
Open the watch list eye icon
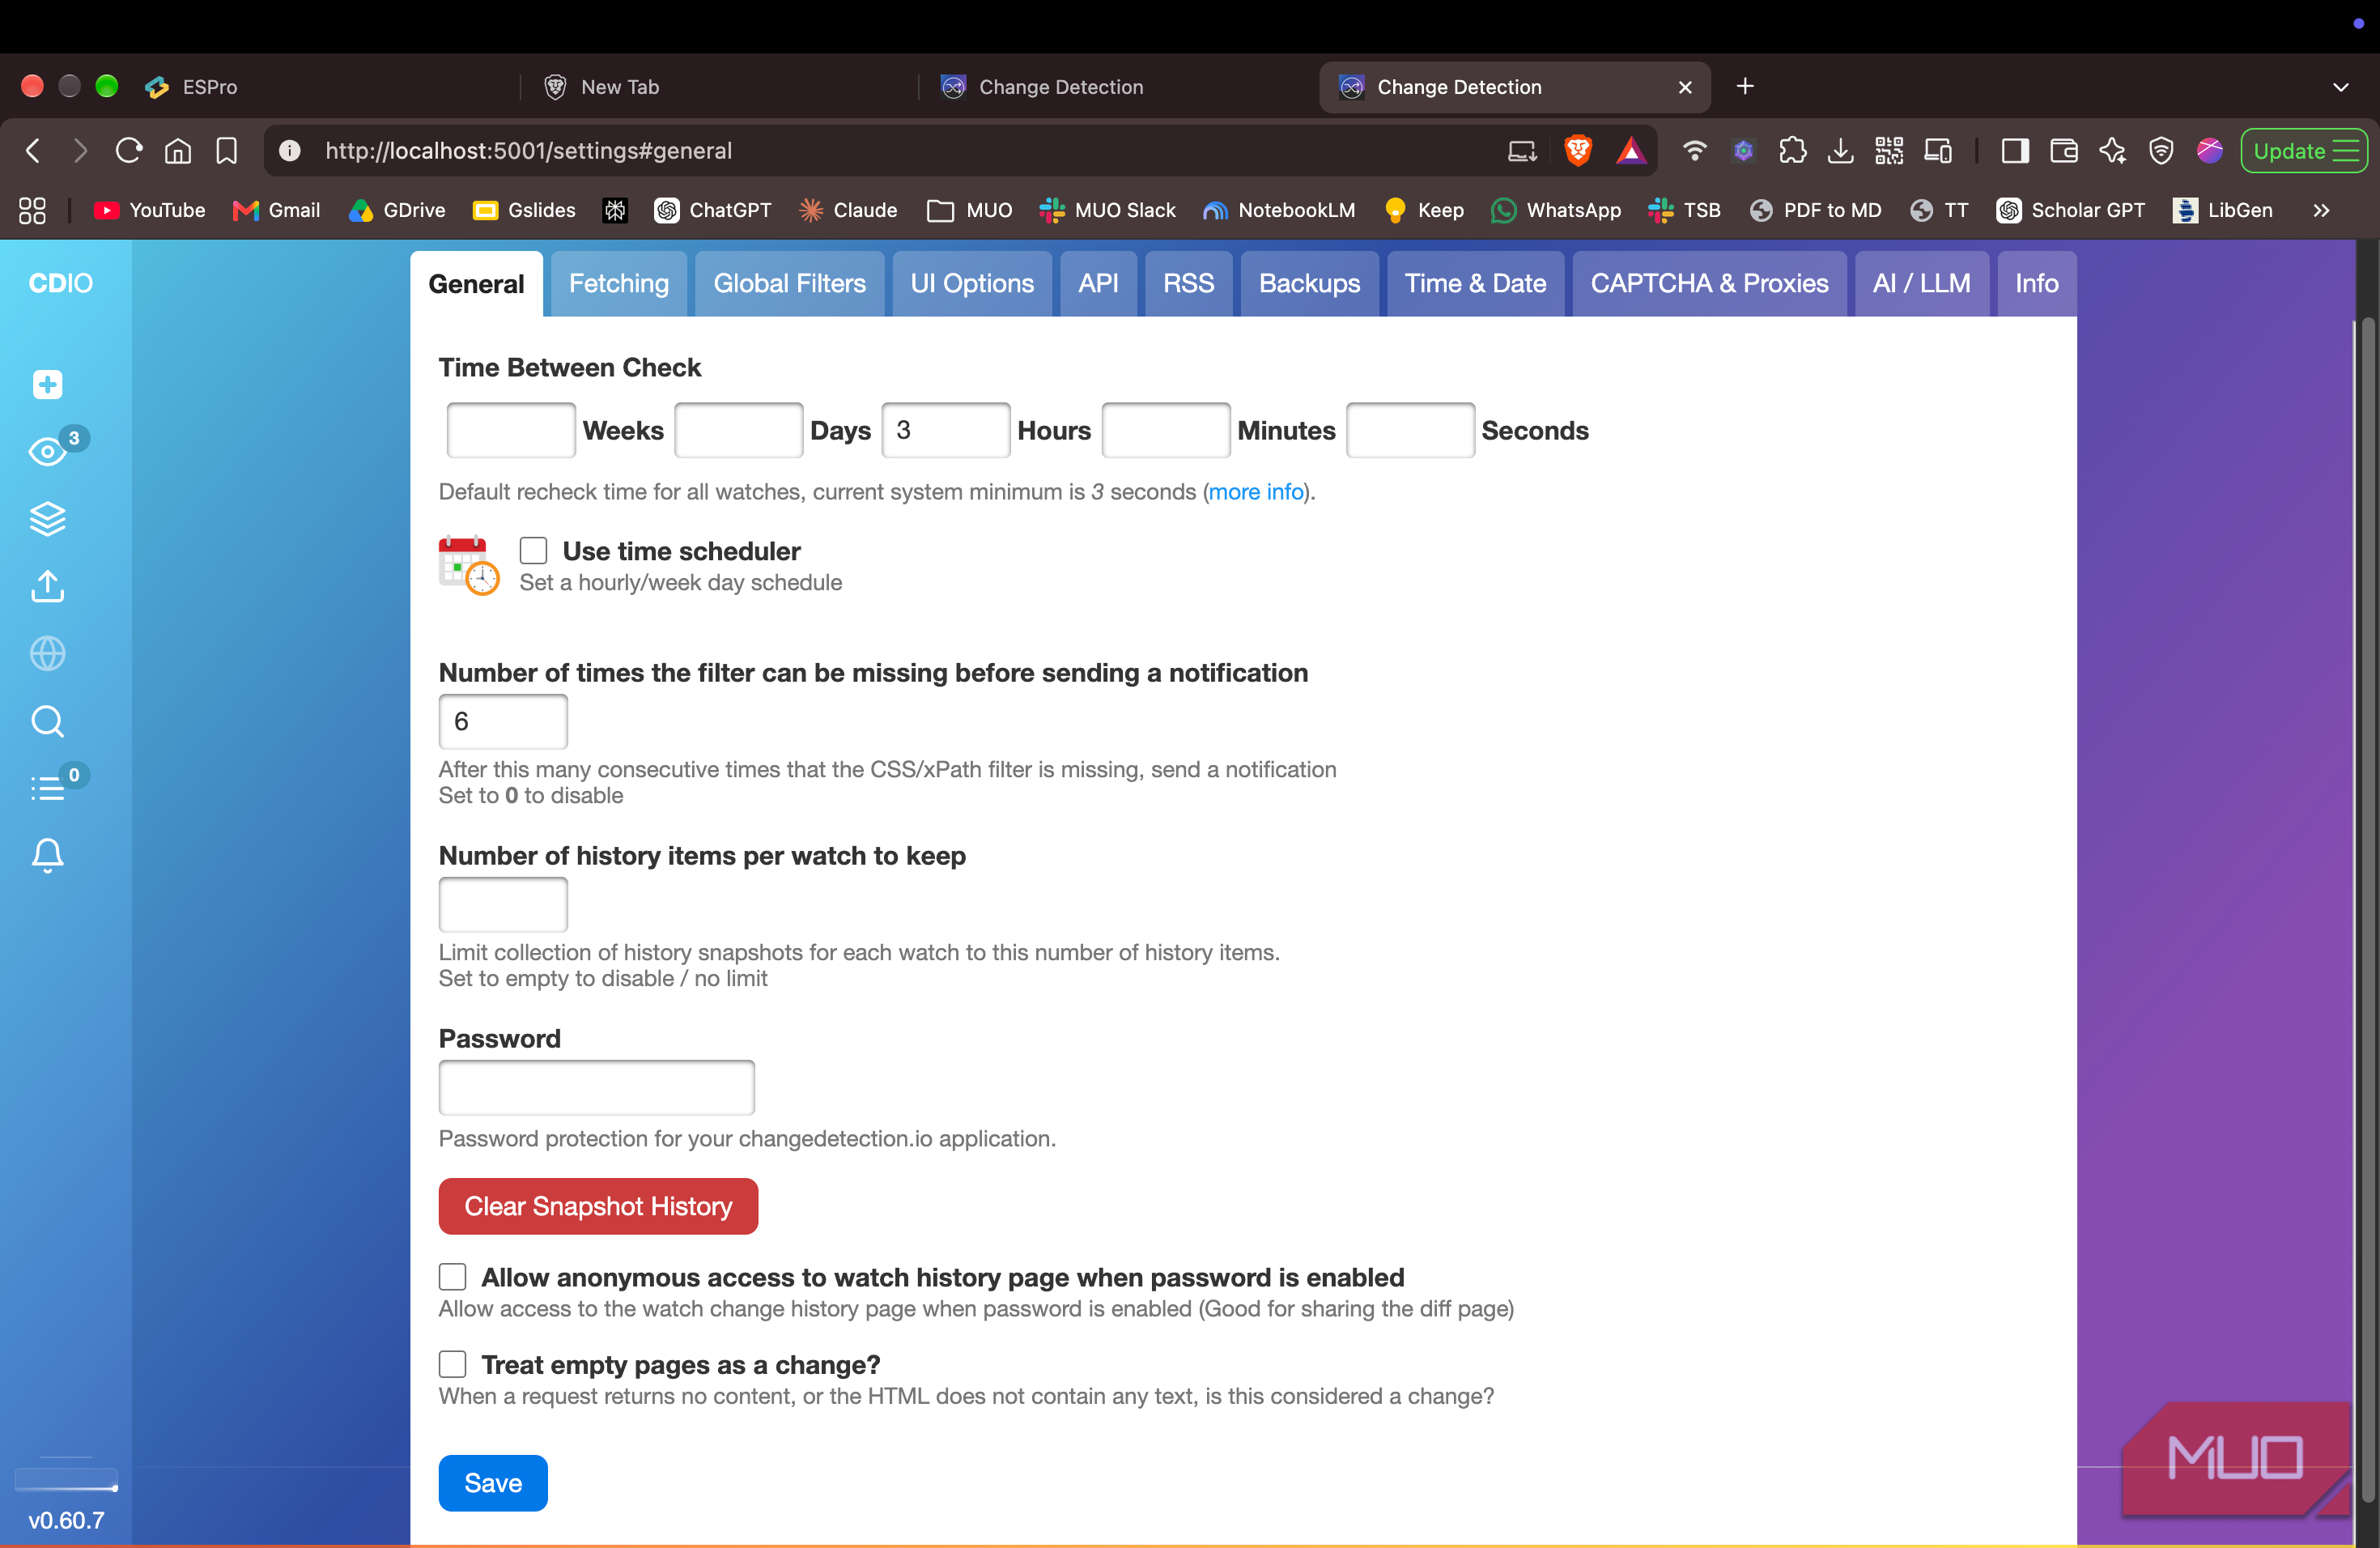[x=47, y=452]
